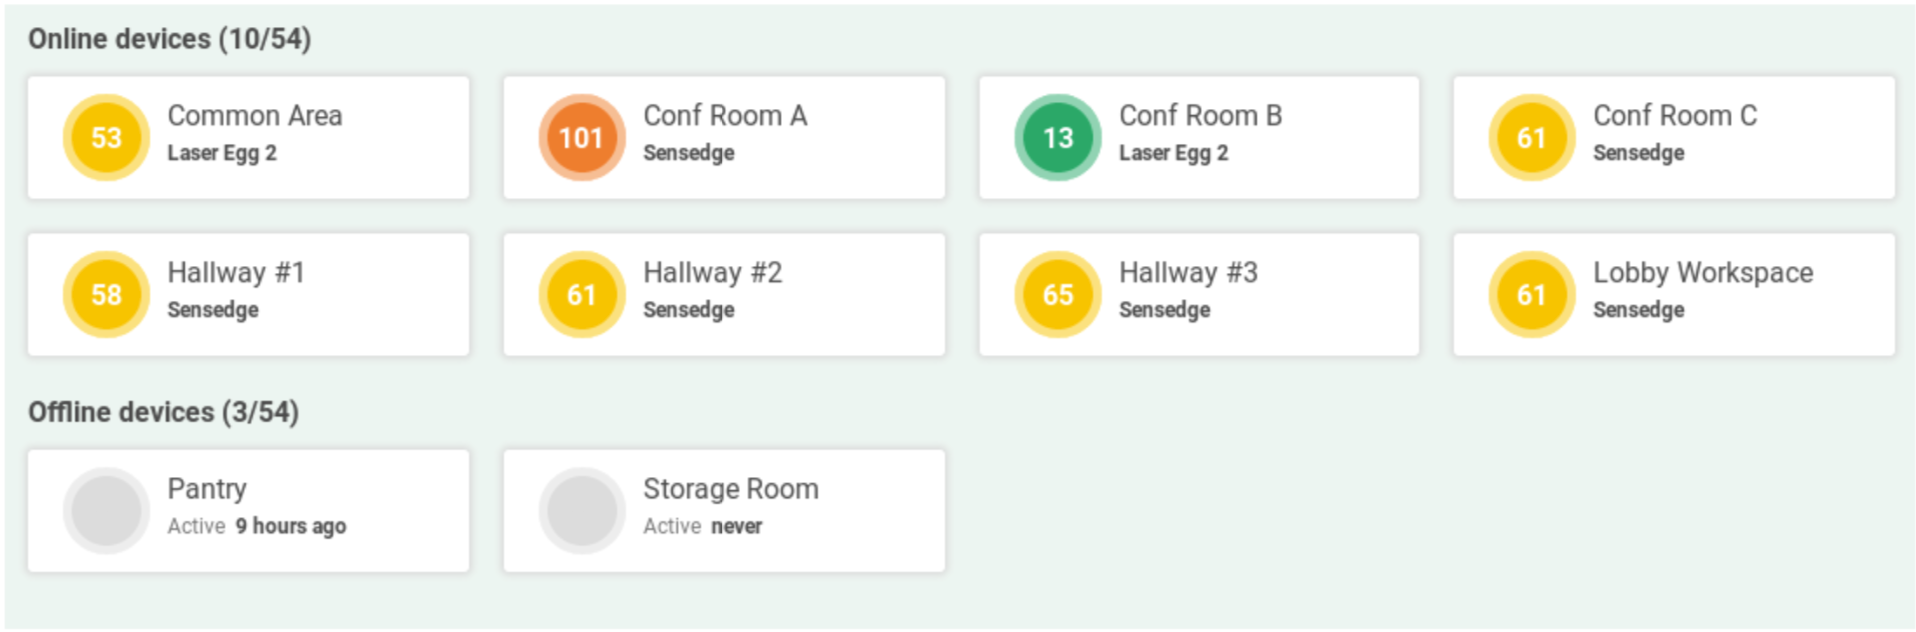Click the 58 reading badge on Hallway #1
Screen dimensions: 1916x632
point(105,293)
